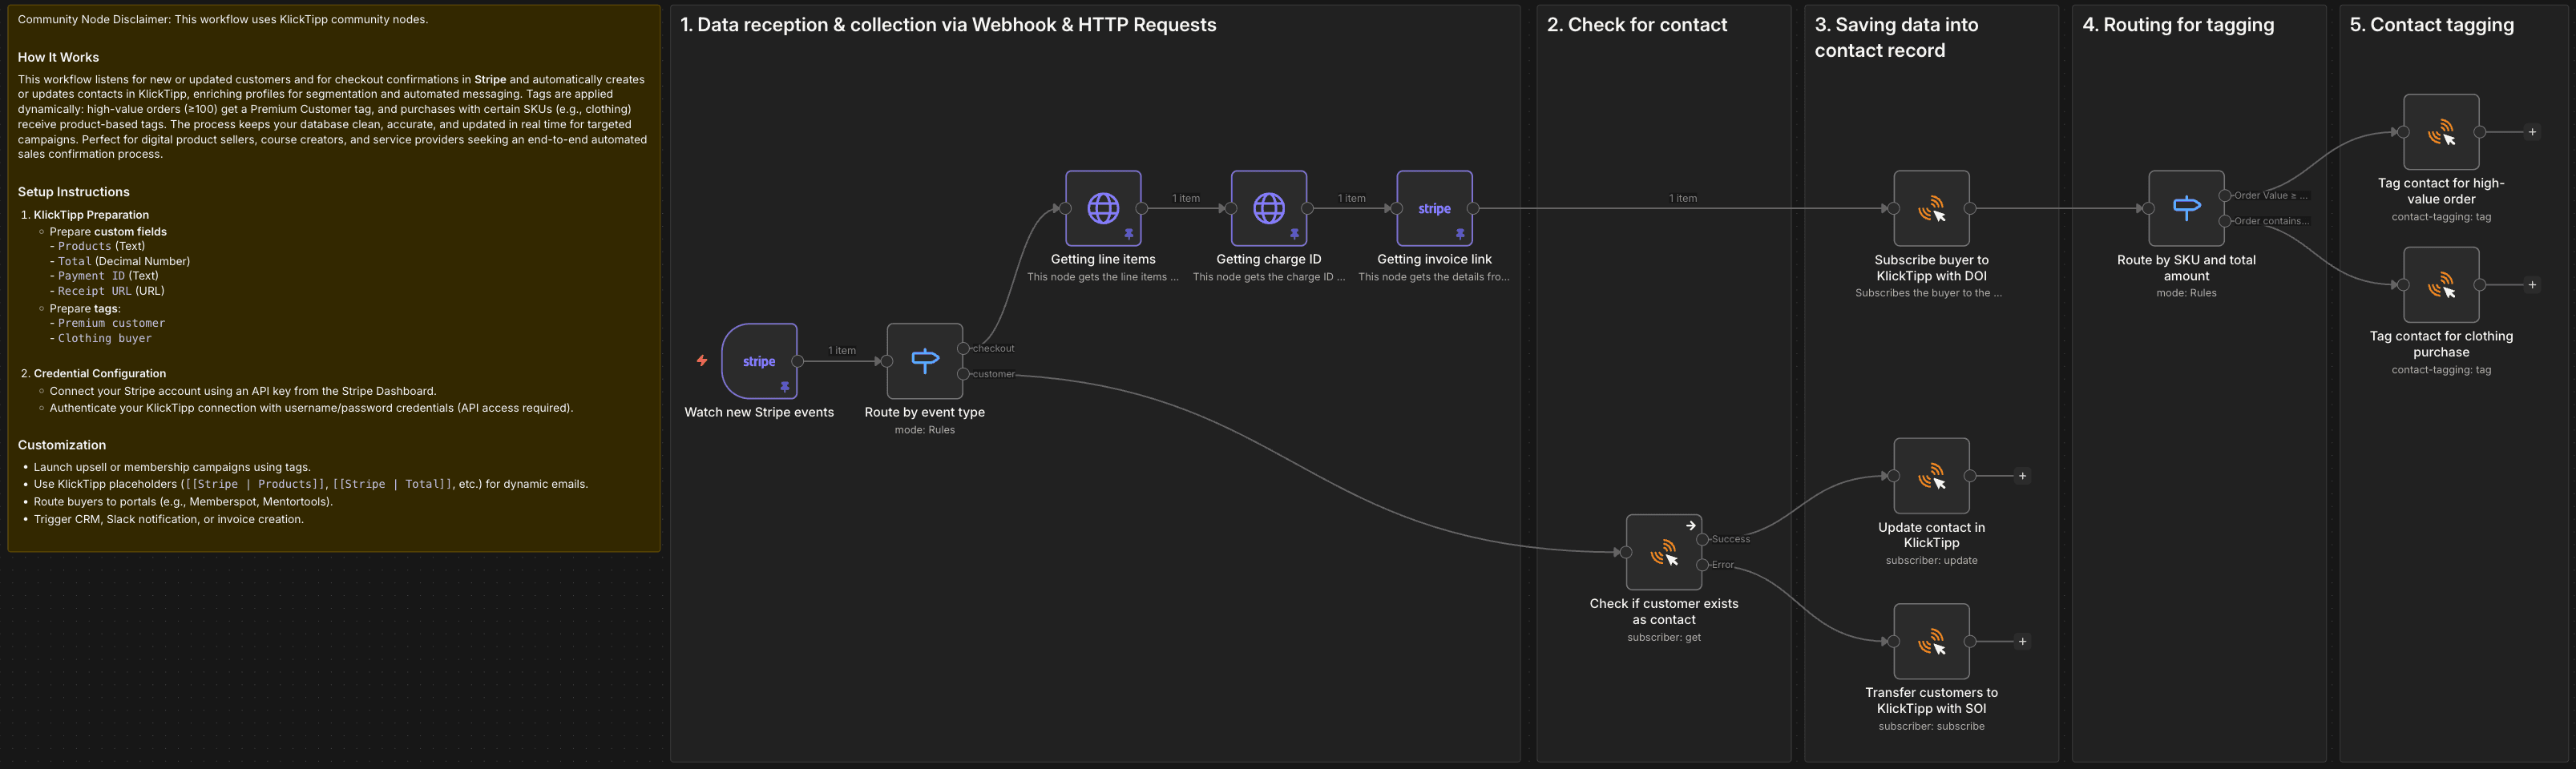
Task: Toggle pinned data on Getting invoice link node
Action: [1460, 235]
